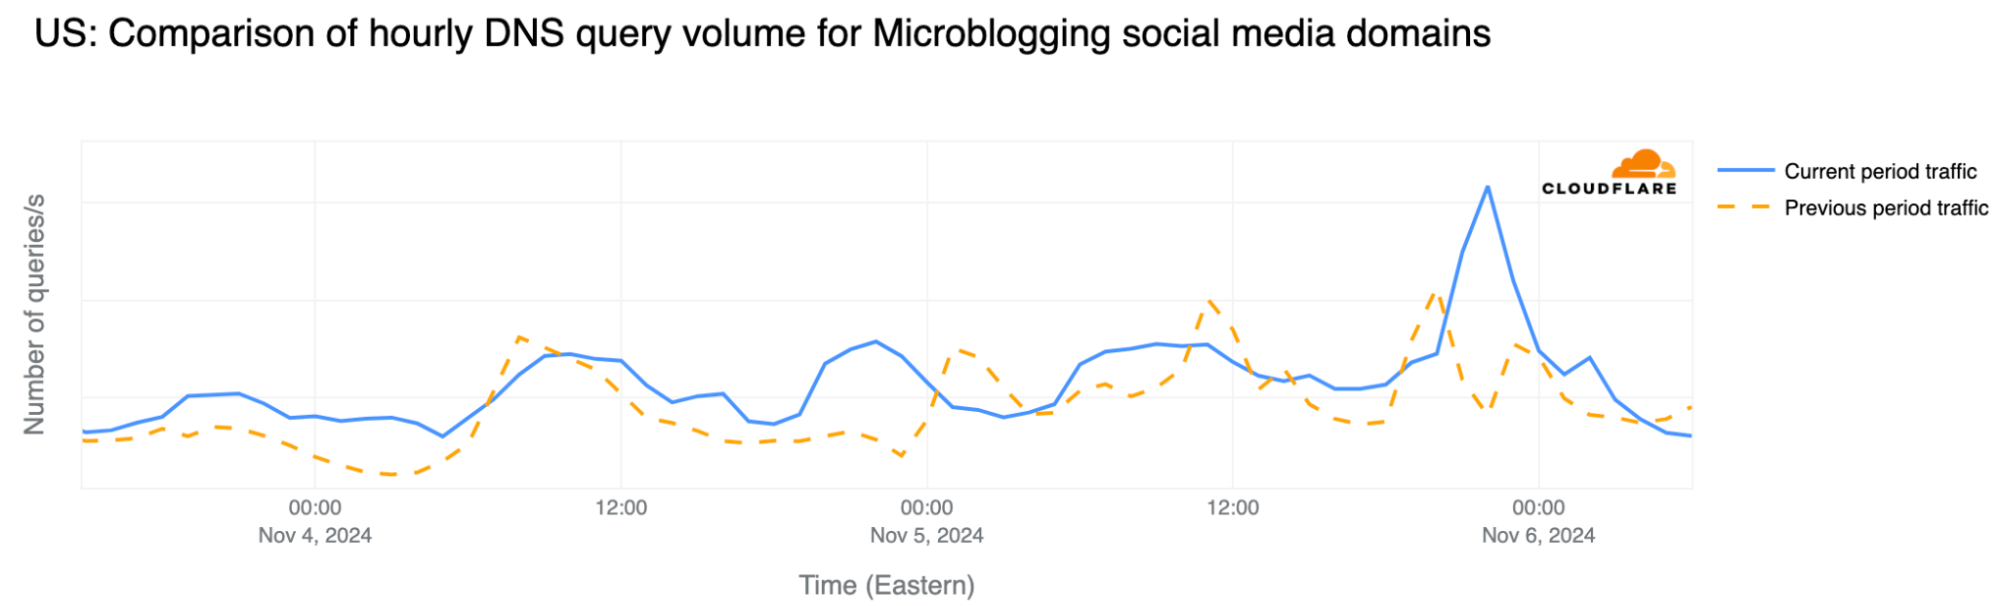Click the 00:00 tick above Nov 4

(x=315, y=508)
